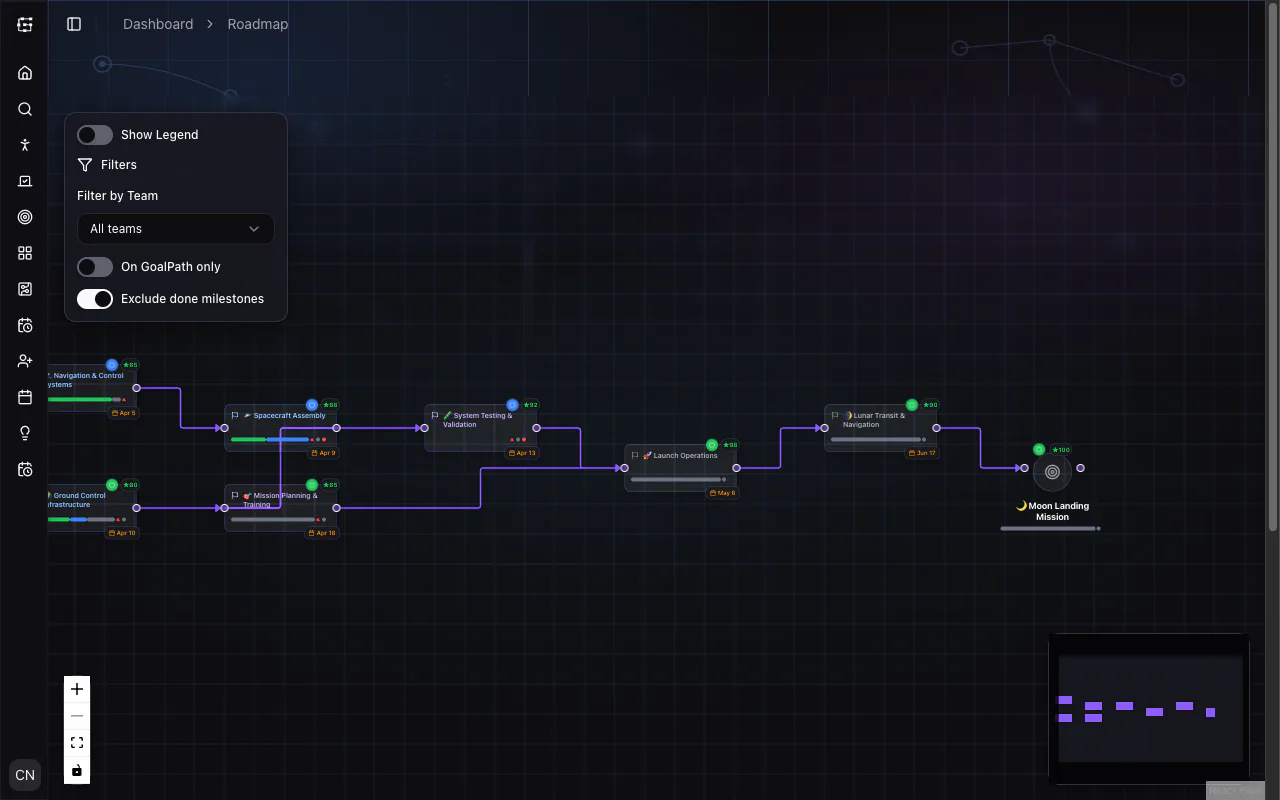Turn on the Show Legend switch
Viewport: 1280px width, 800px height.
click(x=95, y=135)
